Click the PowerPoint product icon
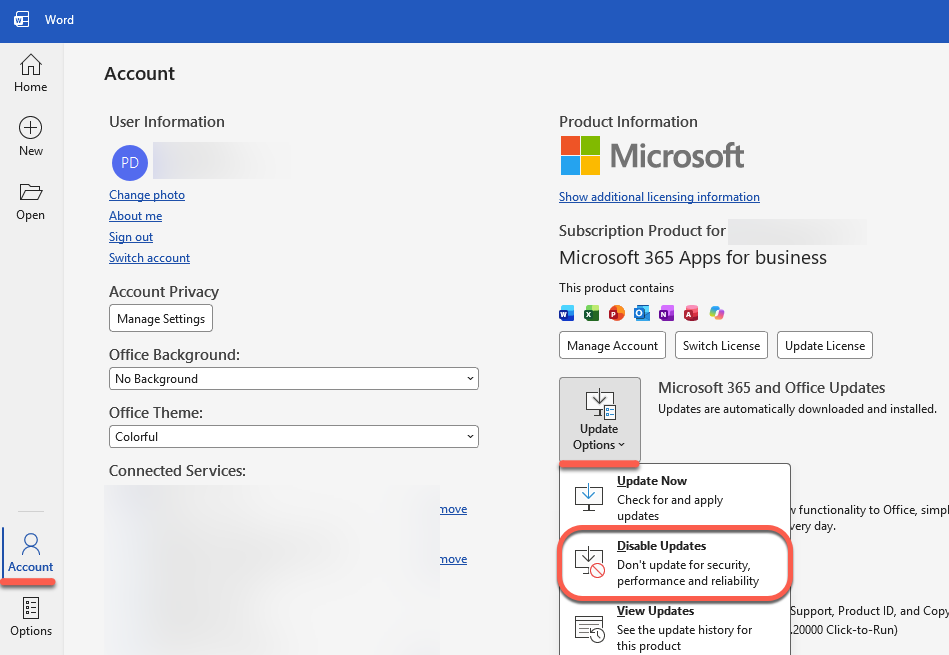Image resolution: width=949 pixels, height=655 pixels. 616,313
